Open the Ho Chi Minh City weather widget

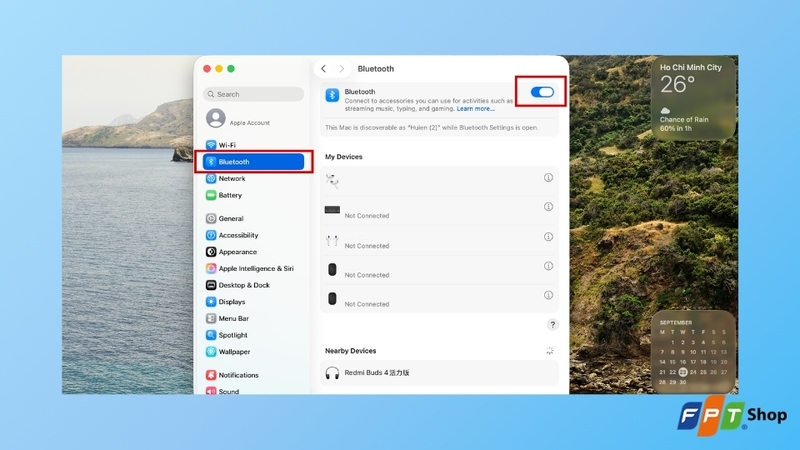[693, 98]
